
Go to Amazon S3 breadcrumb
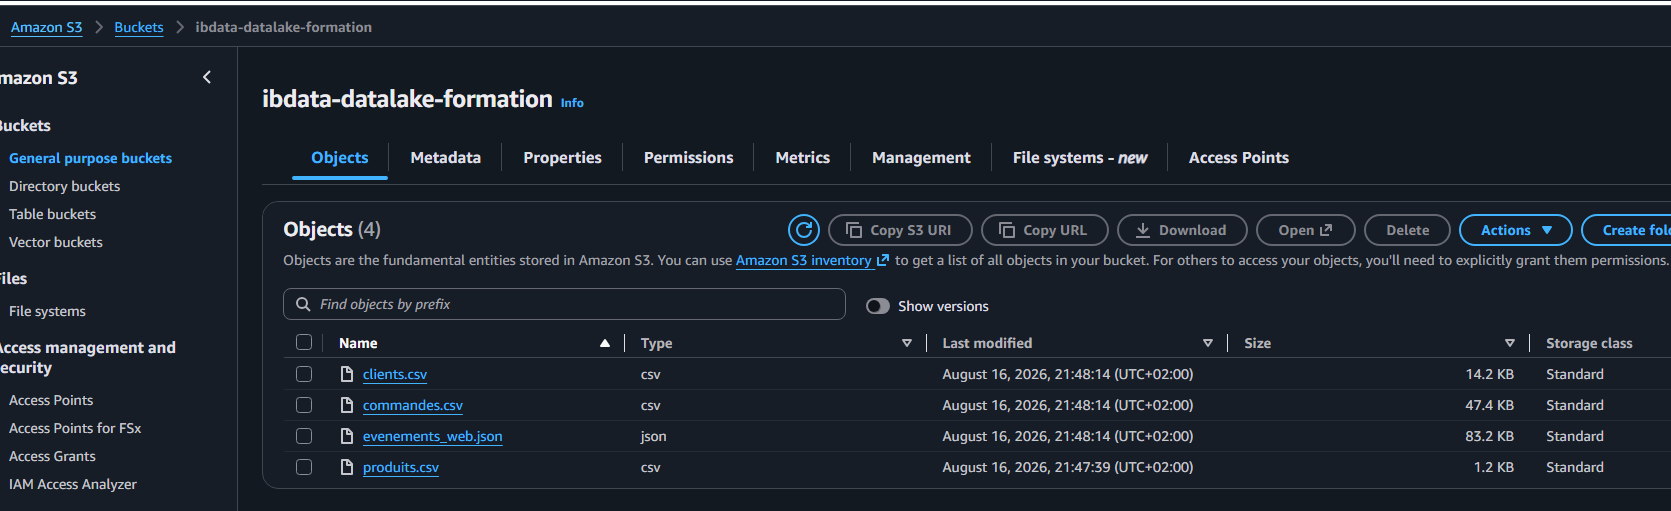tap(46, 27)
